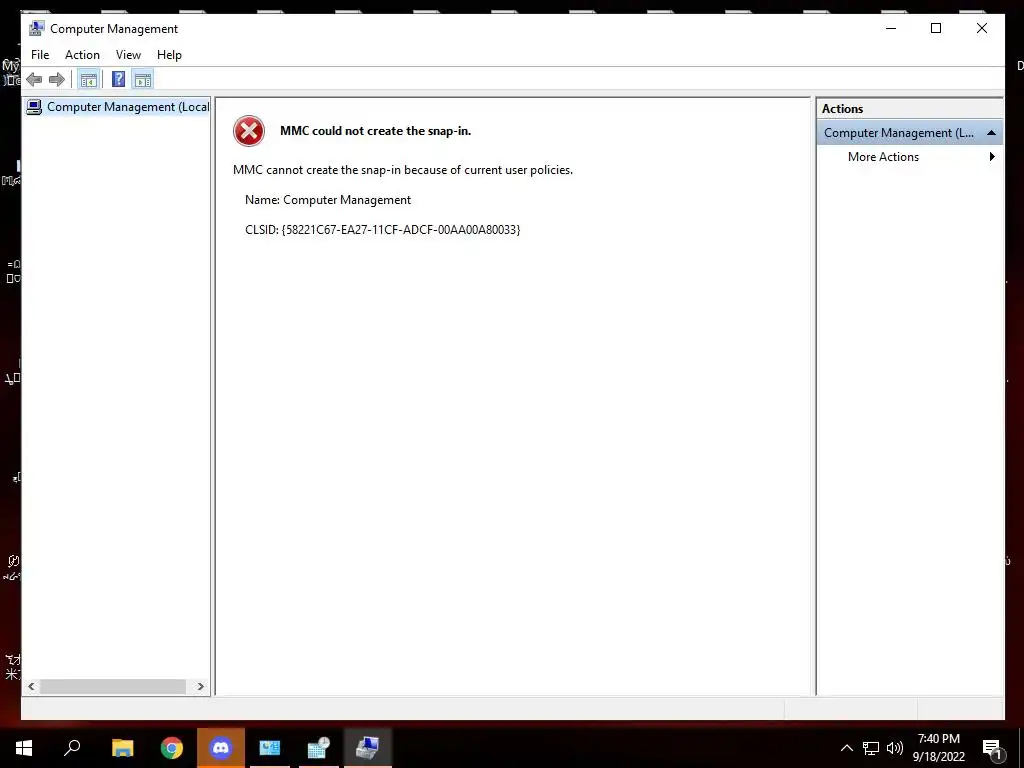Screen dimensions: 1024x768
Task: Toggle Show/Hide Action Pane icon
Action: coord(142,80)
